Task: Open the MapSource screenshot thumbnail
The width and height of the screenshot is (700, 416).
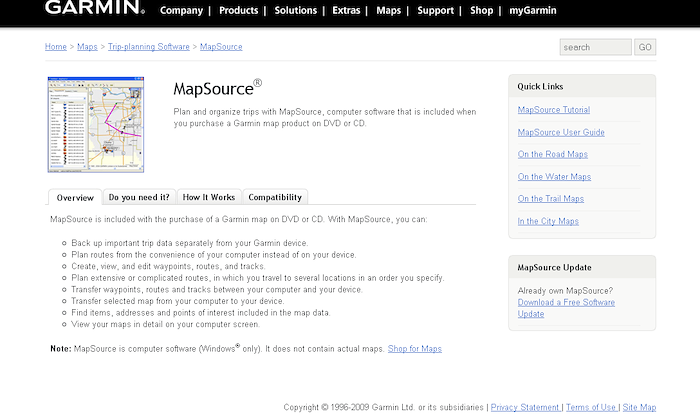Action: (96, 125)
